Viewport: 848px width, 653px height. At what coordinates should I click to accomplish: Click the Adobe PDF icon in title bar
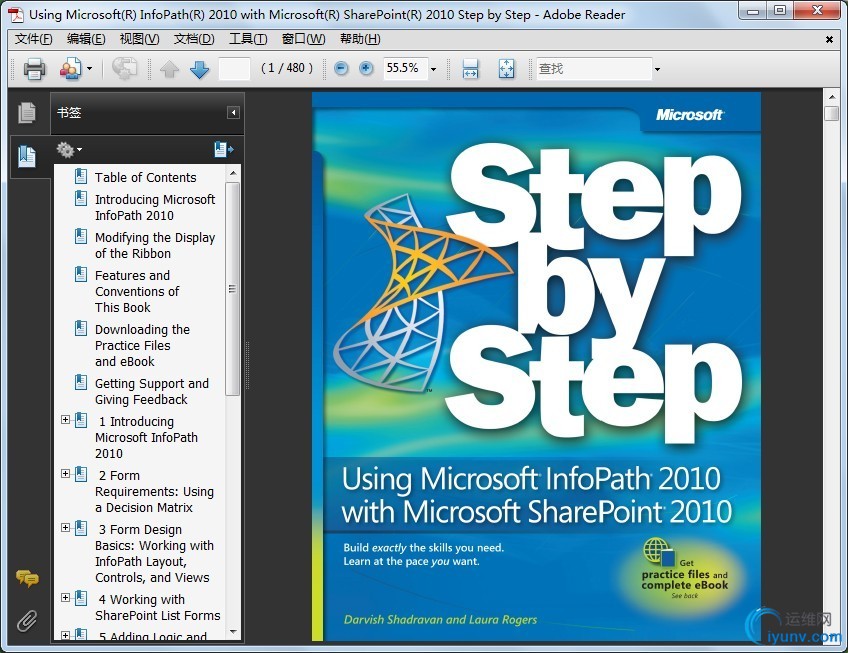tap(16, 15)
